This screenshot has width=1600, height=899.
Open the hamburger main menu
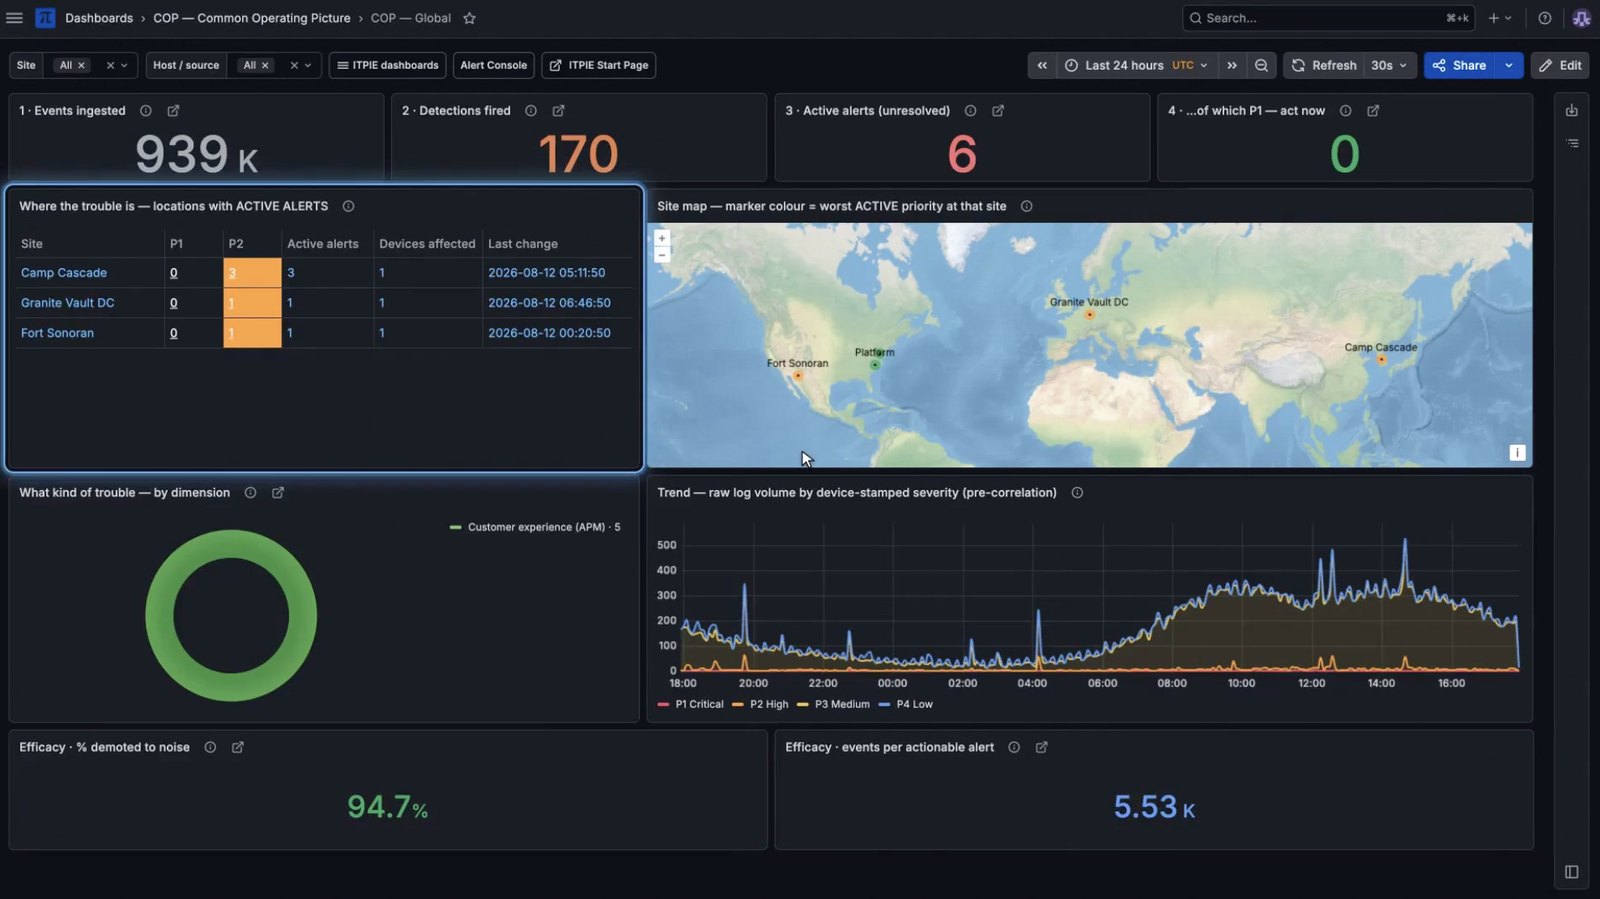click(14, 18)
